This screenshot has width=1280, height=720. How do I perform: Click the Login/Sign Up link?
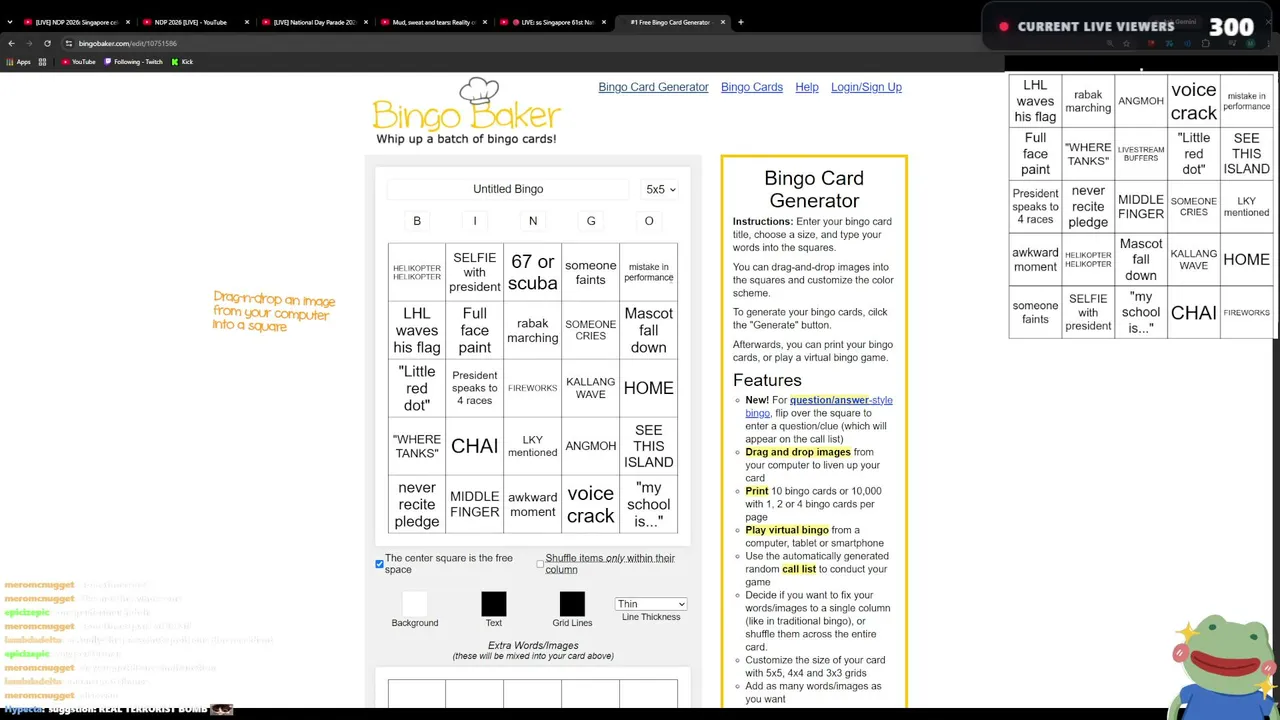(x=866, y=87)
